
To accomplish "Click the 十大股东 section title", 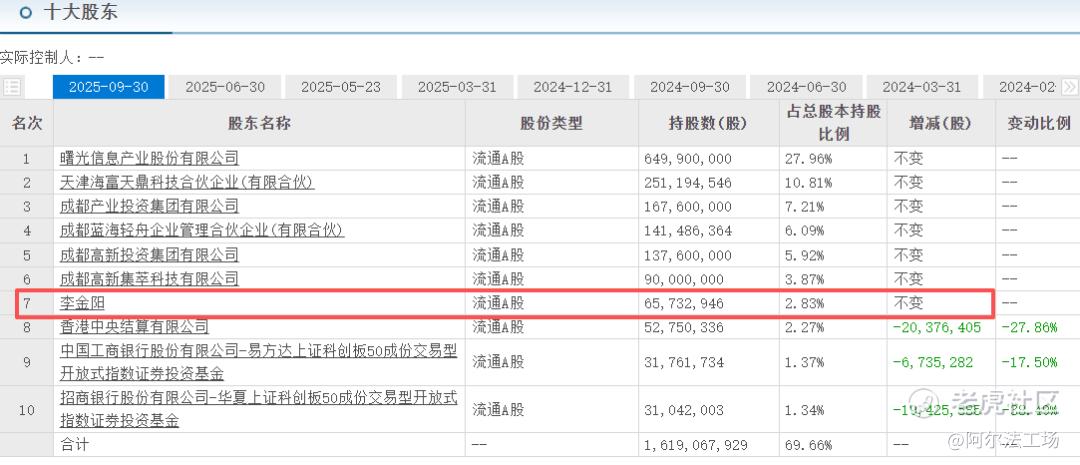I will 81,12.
